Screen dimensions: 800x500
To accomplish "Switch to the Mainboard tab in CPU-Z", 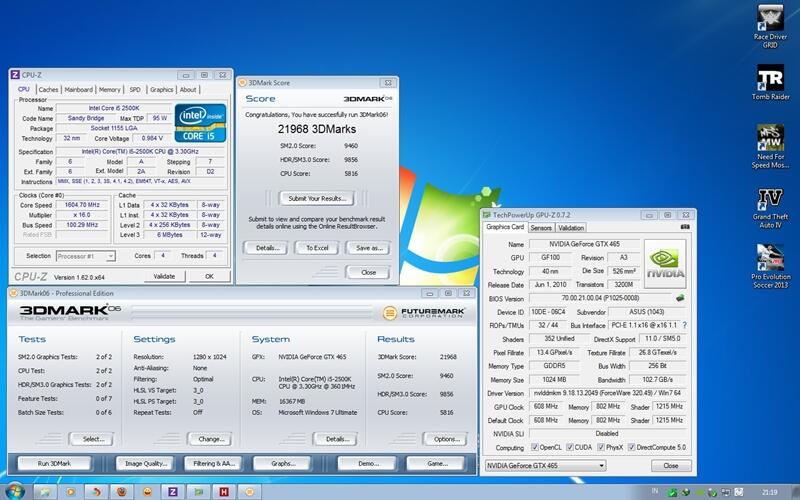I will coord(79,89).
